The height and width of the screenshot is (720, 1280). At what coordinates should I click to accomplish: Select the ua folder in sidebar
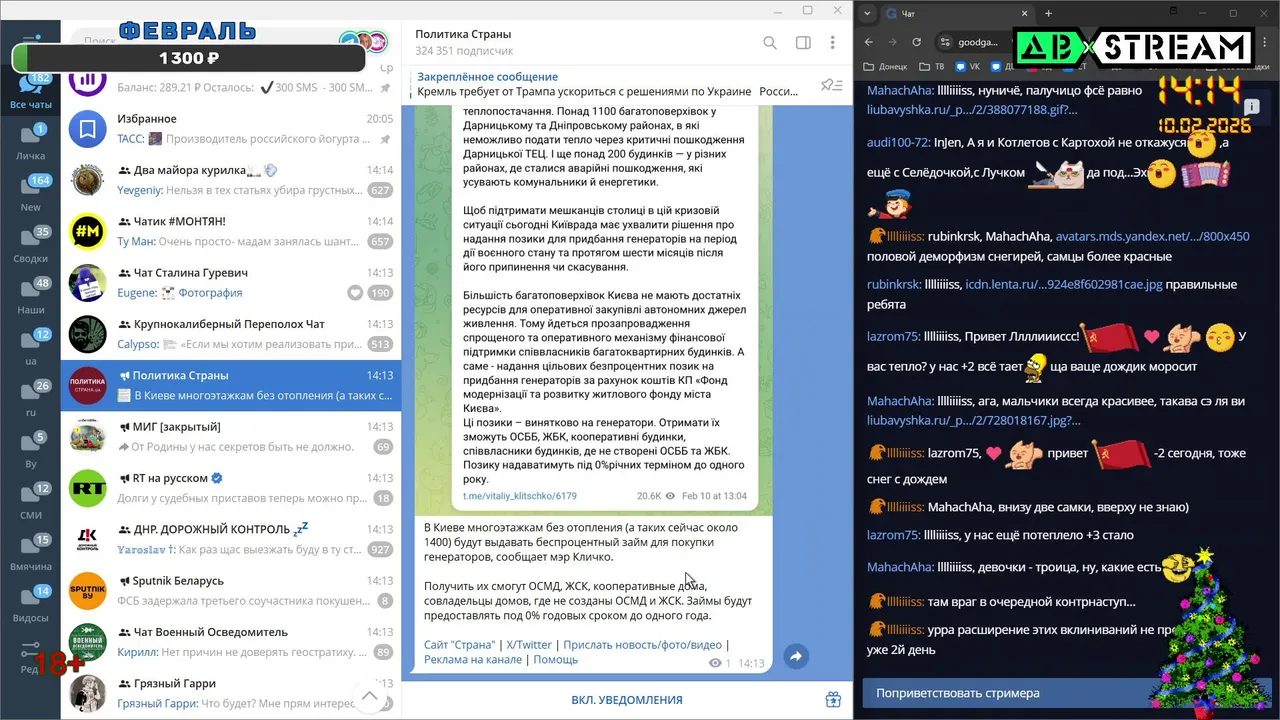(x=30, y=347)
